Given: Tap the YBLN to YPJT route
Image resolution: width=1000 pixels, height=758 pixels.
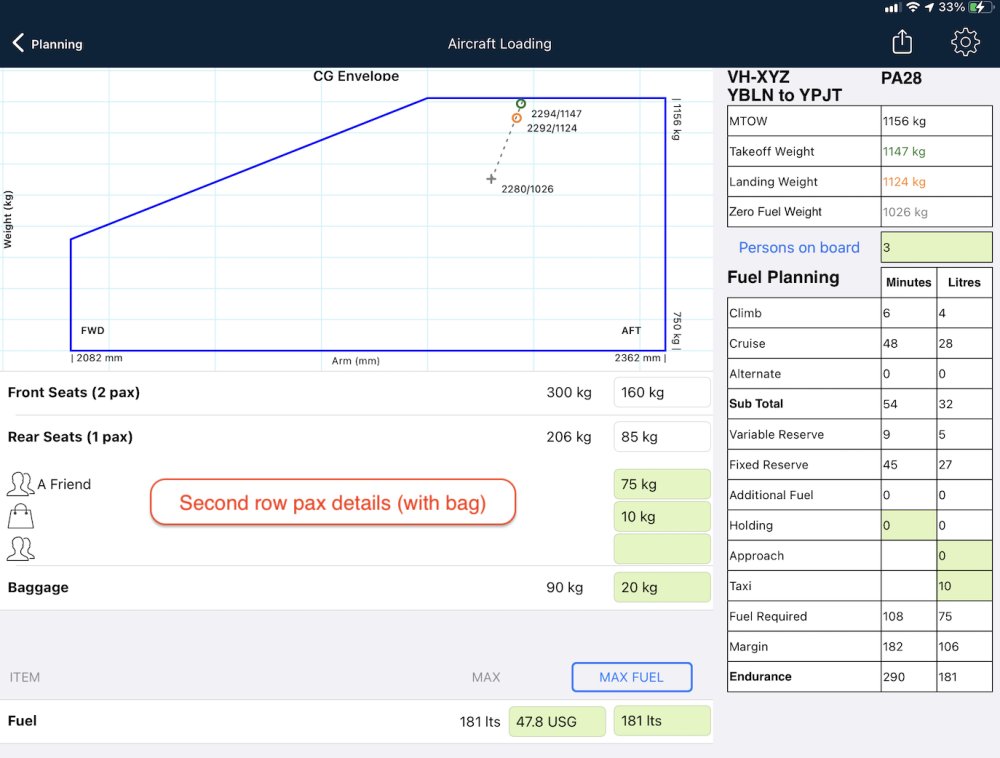Looking at the screenshot, I should 784,95.
